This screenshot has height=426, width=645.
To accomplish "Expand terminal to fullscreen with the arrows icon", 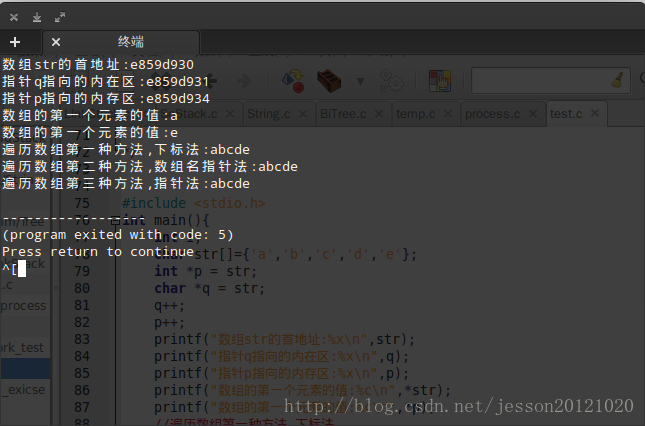I will coord(60,17).
